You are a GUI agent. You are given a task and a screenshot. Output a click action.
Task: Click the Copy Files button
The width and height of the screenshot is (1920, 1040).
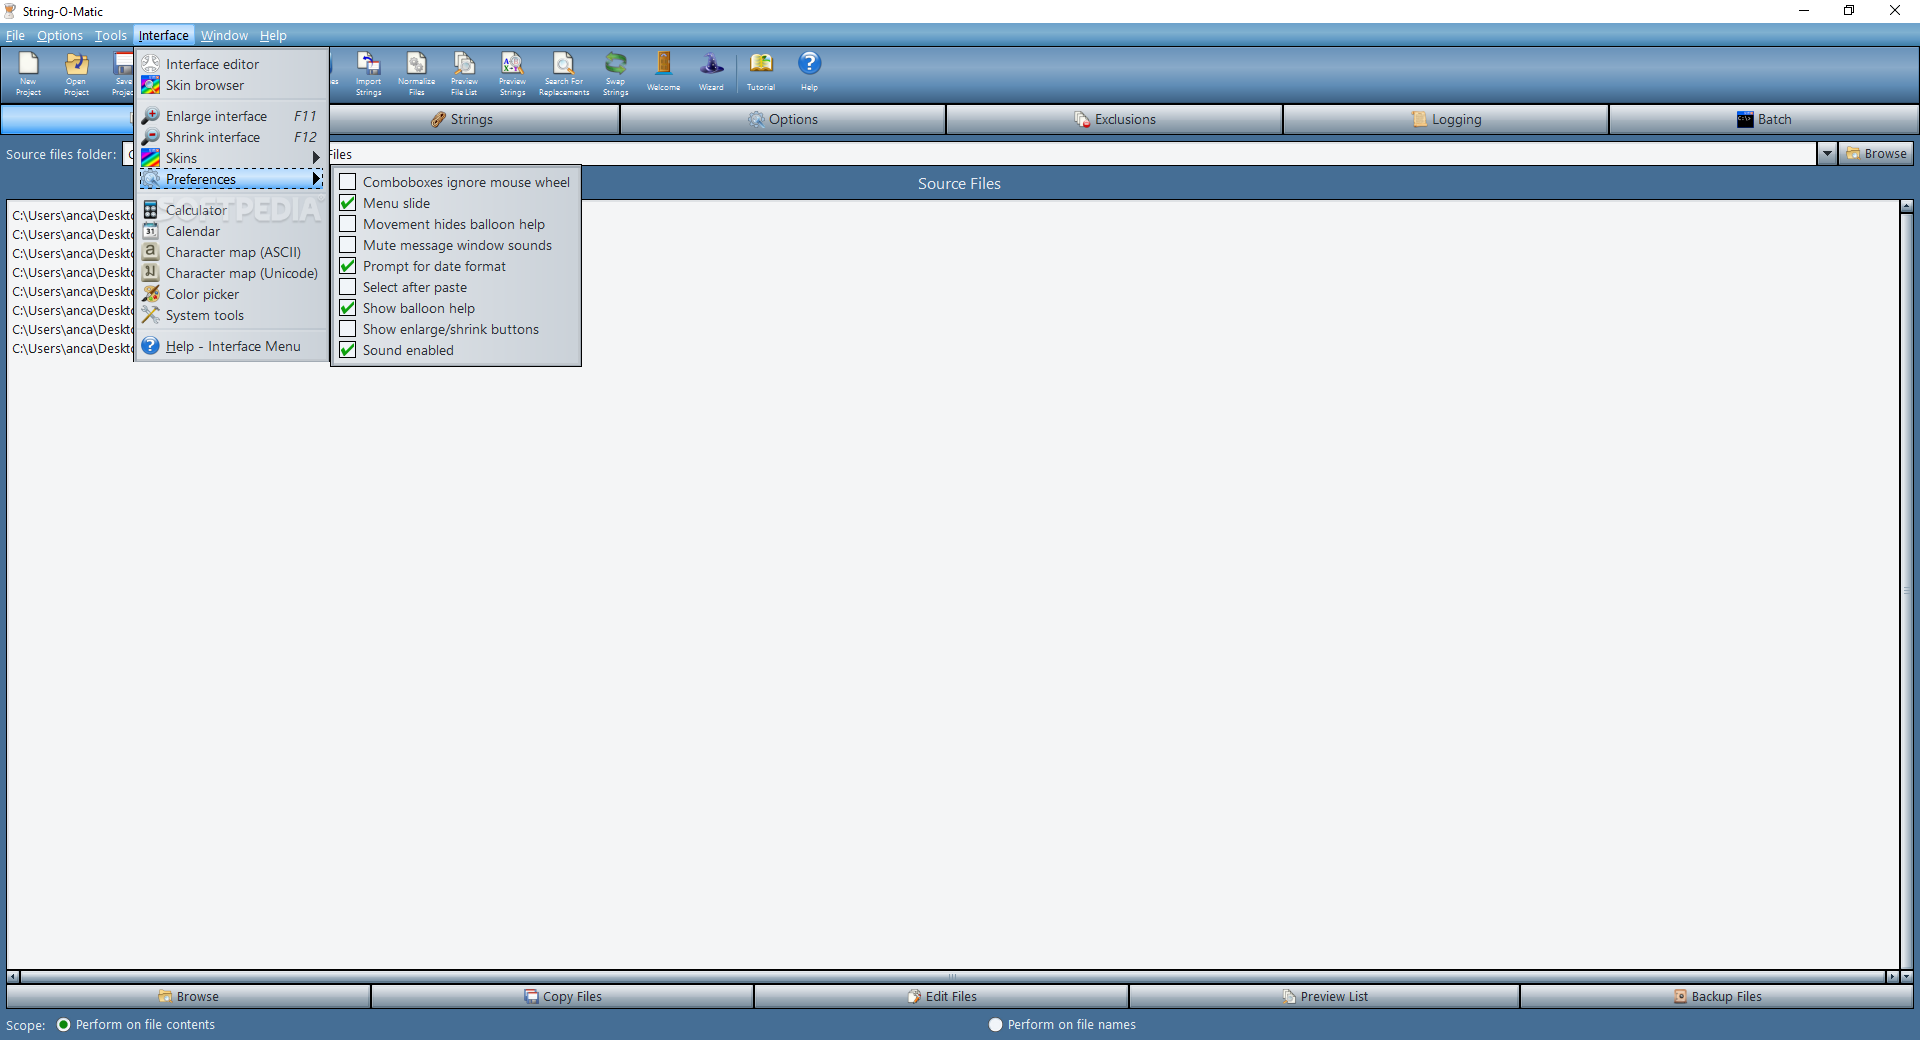coord(563,996)
